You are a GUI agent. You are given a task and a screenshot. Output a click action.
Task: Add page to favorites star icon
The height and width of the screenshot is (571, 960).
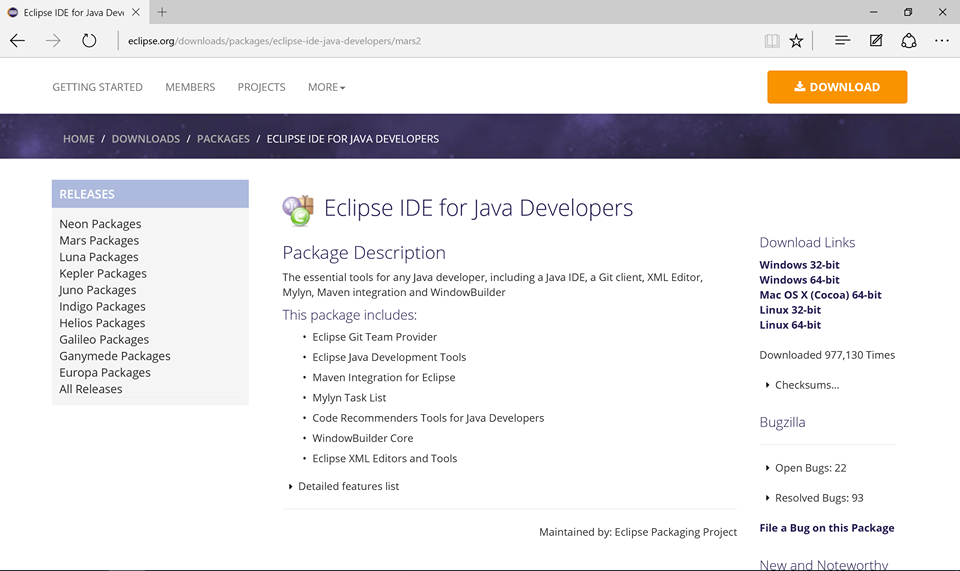(x=796, y=41)
